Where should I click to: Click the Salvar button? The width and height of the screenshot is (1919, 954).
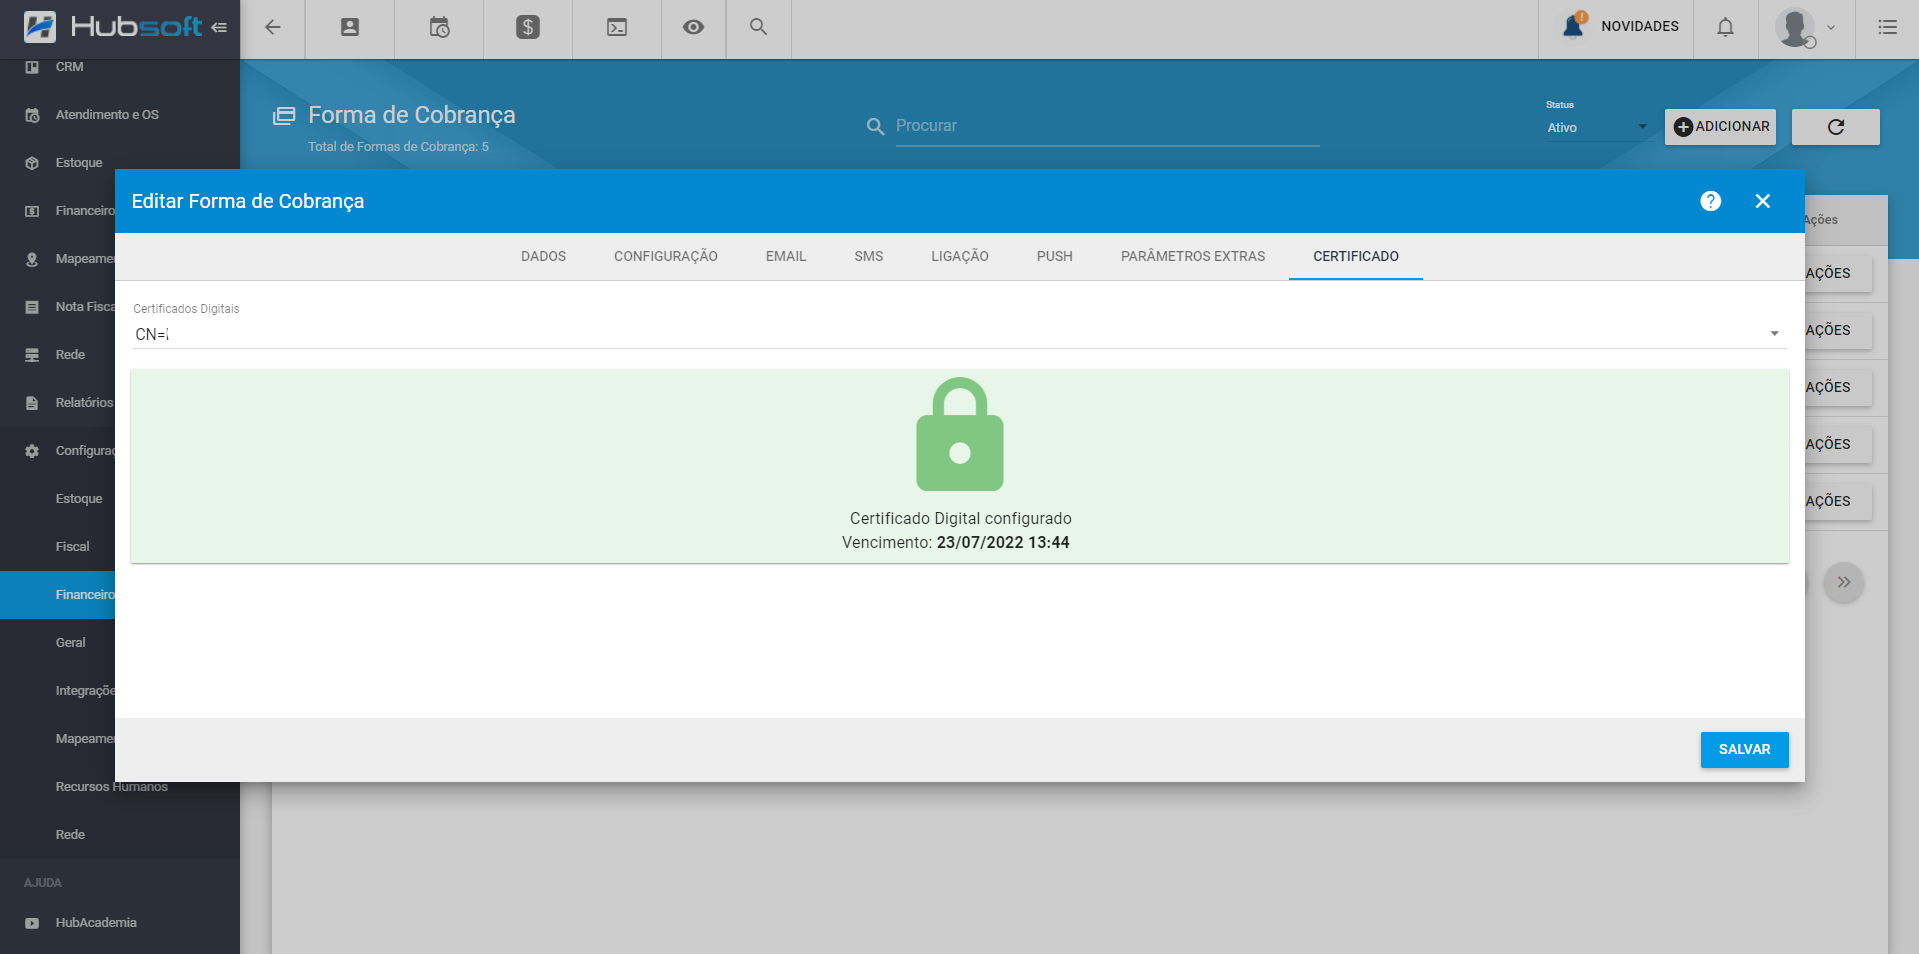coord(1744,750)
